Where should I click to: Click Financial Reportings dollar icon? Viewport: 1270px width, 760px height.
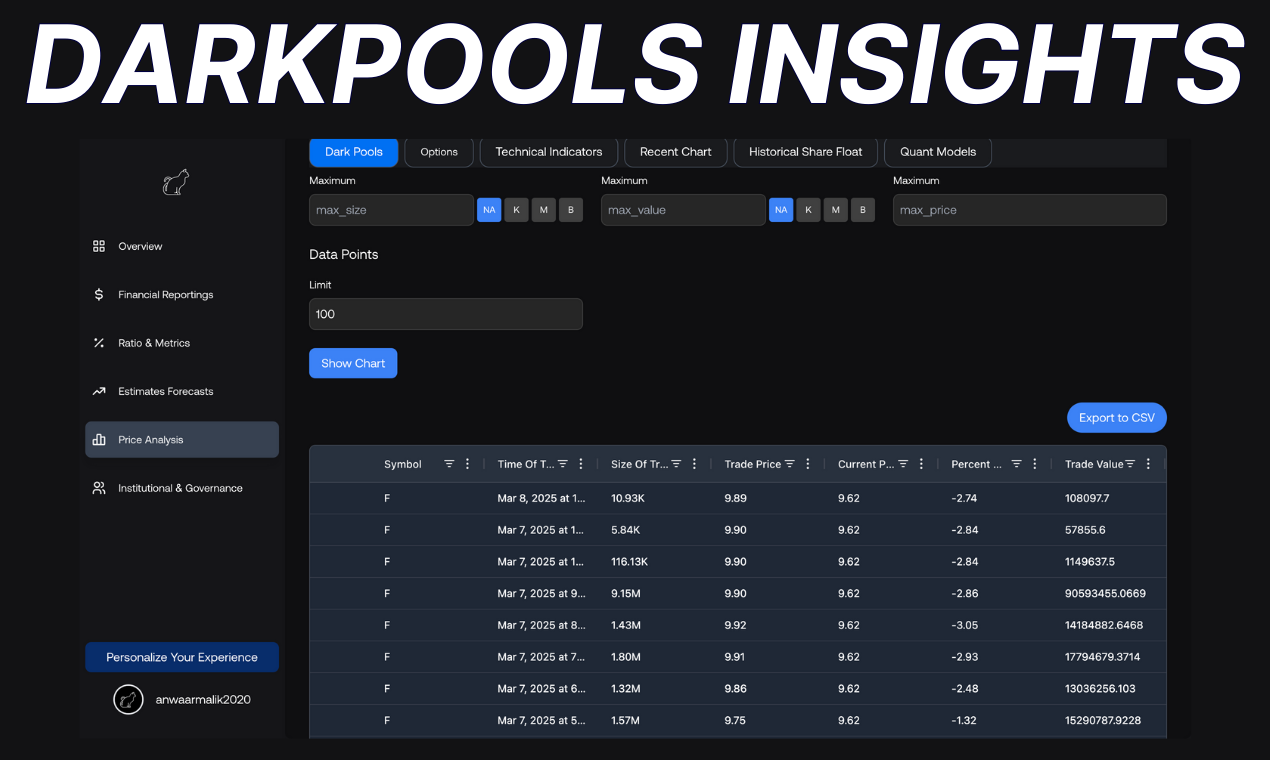coord(99,295)
